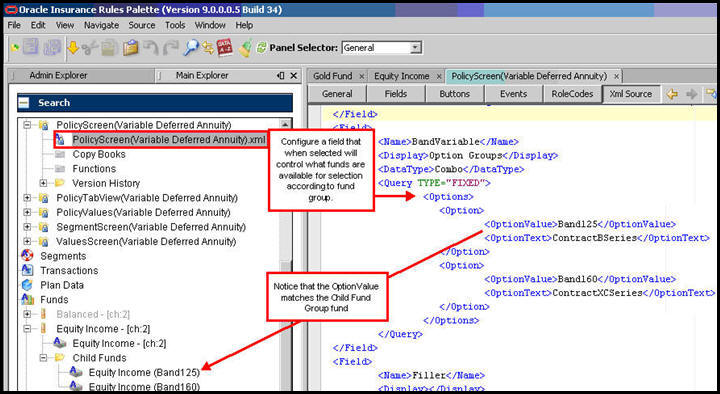Open the Source menu
720x394 pixels.
pyautogui.click(x=142, y=25)
